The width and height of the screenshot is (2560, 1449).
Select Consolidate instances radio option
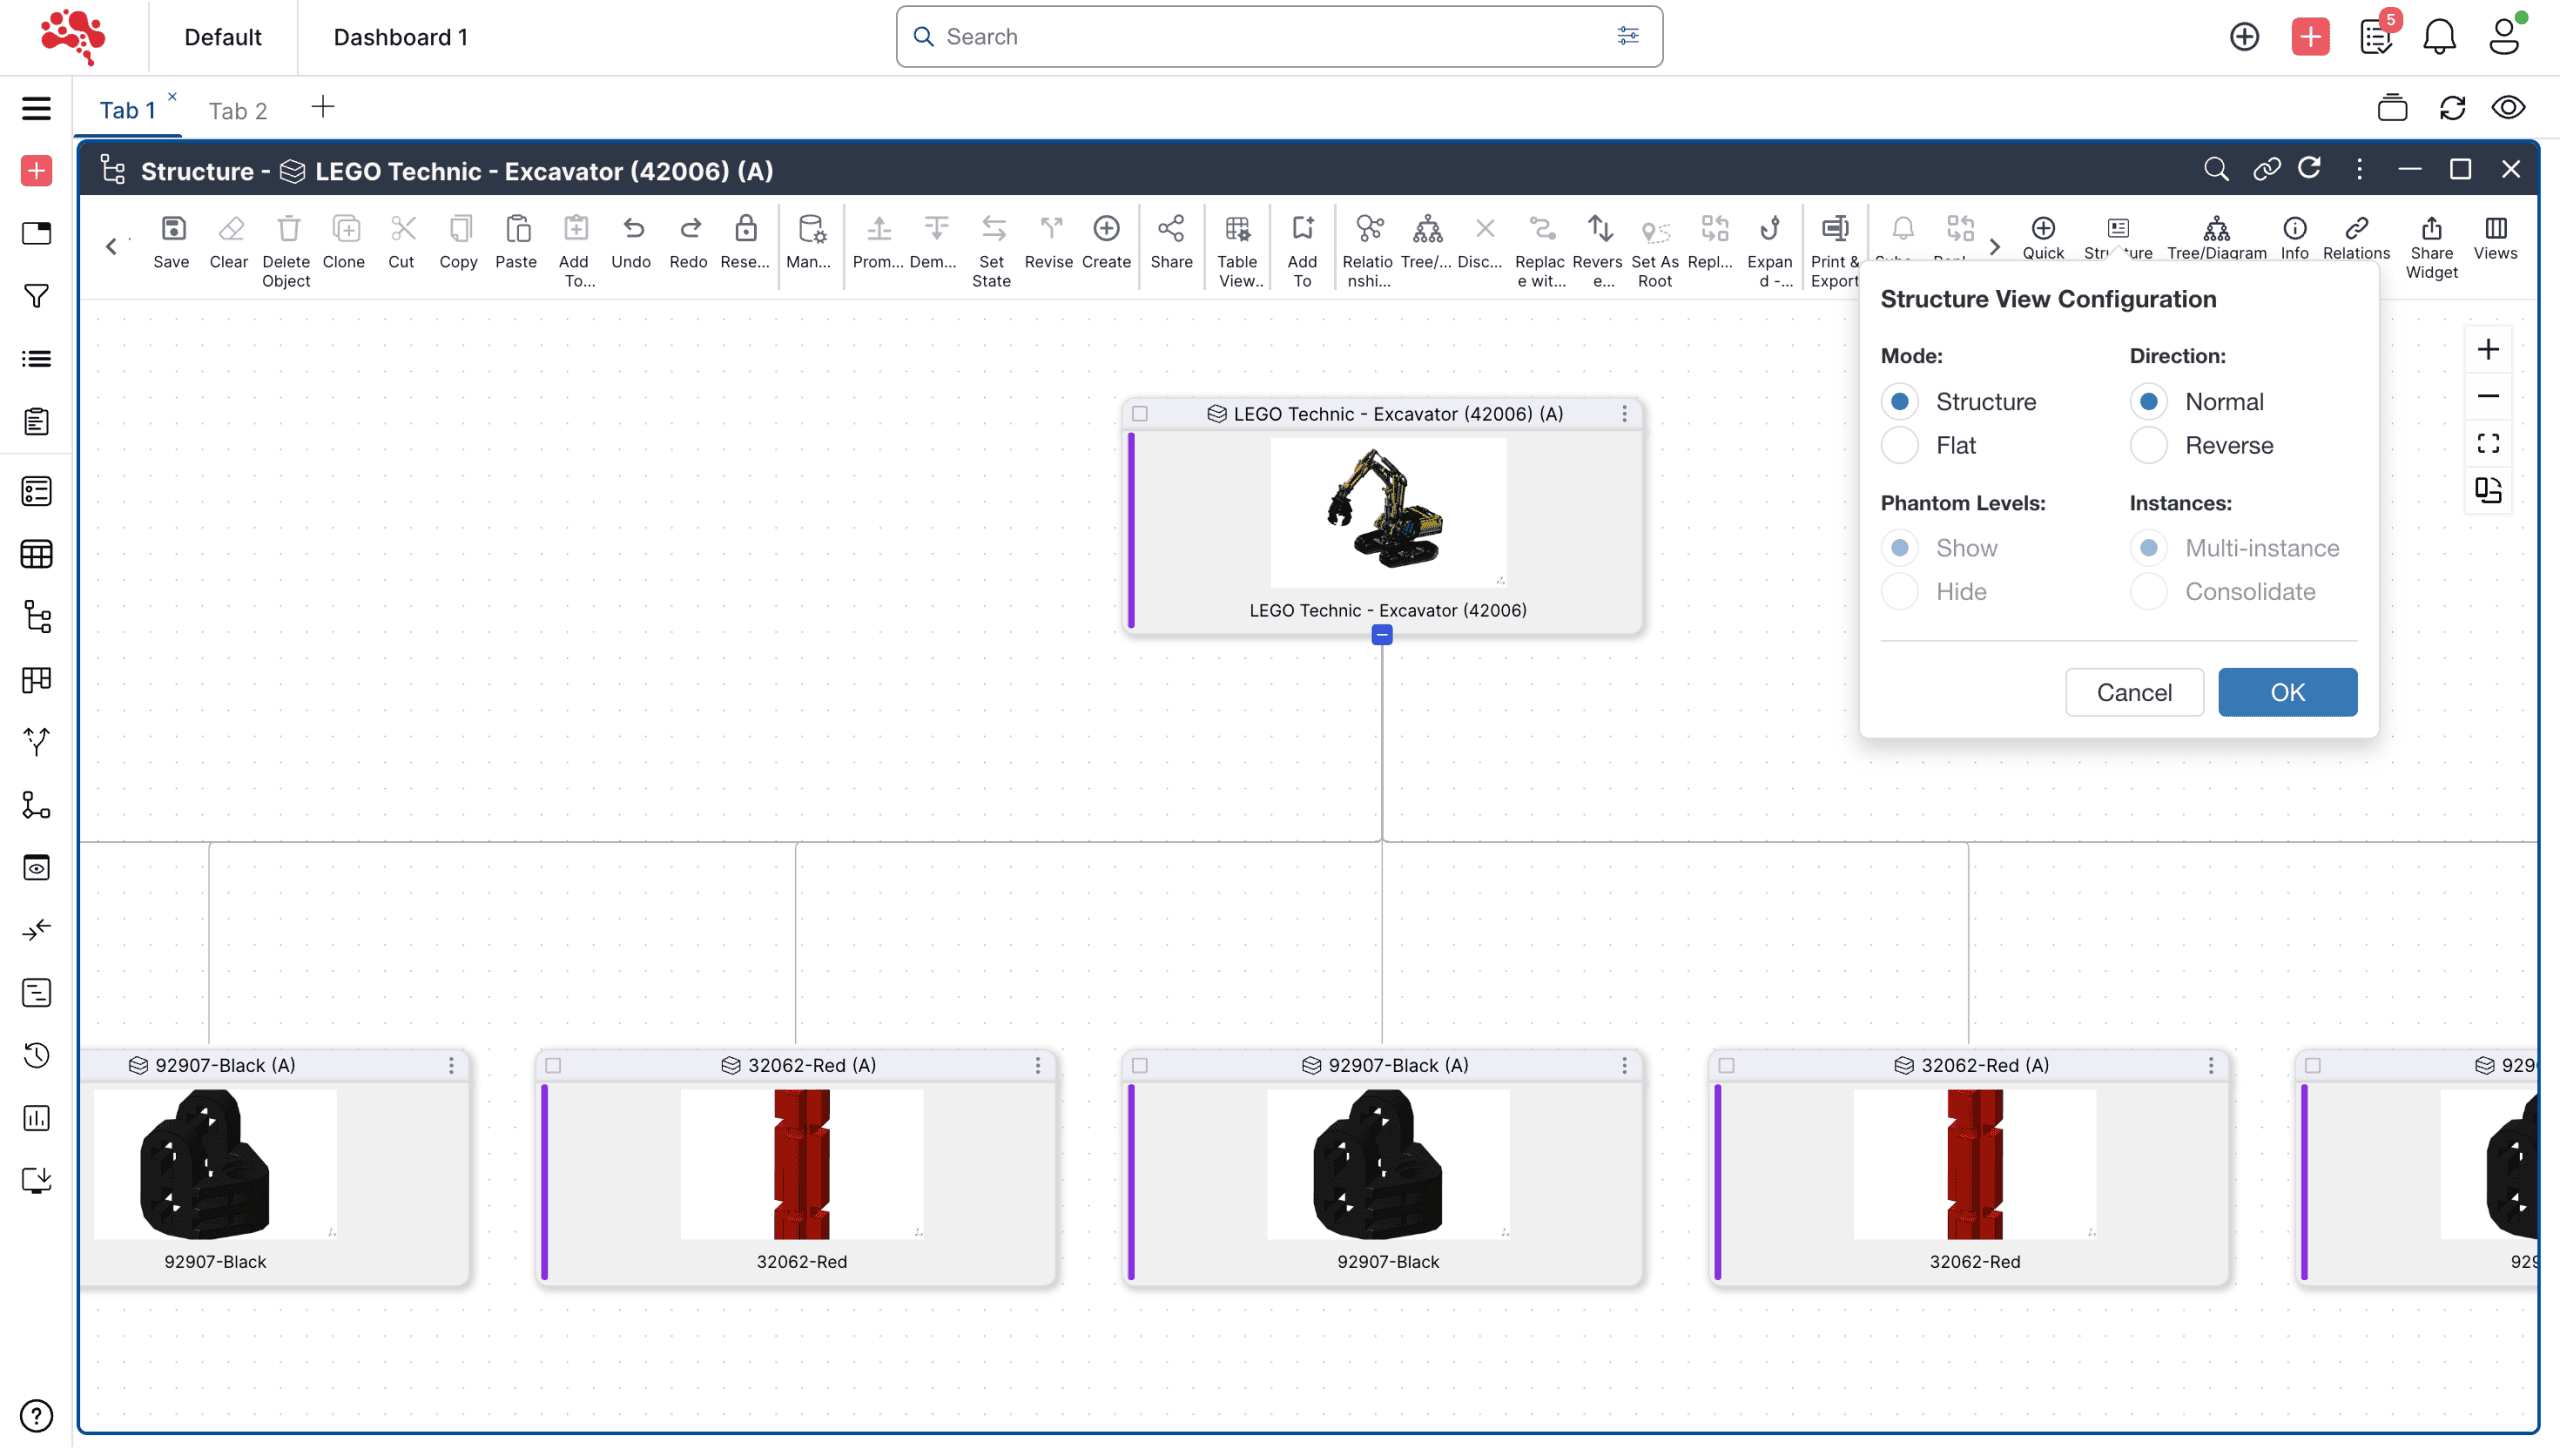coord(2149,592)
